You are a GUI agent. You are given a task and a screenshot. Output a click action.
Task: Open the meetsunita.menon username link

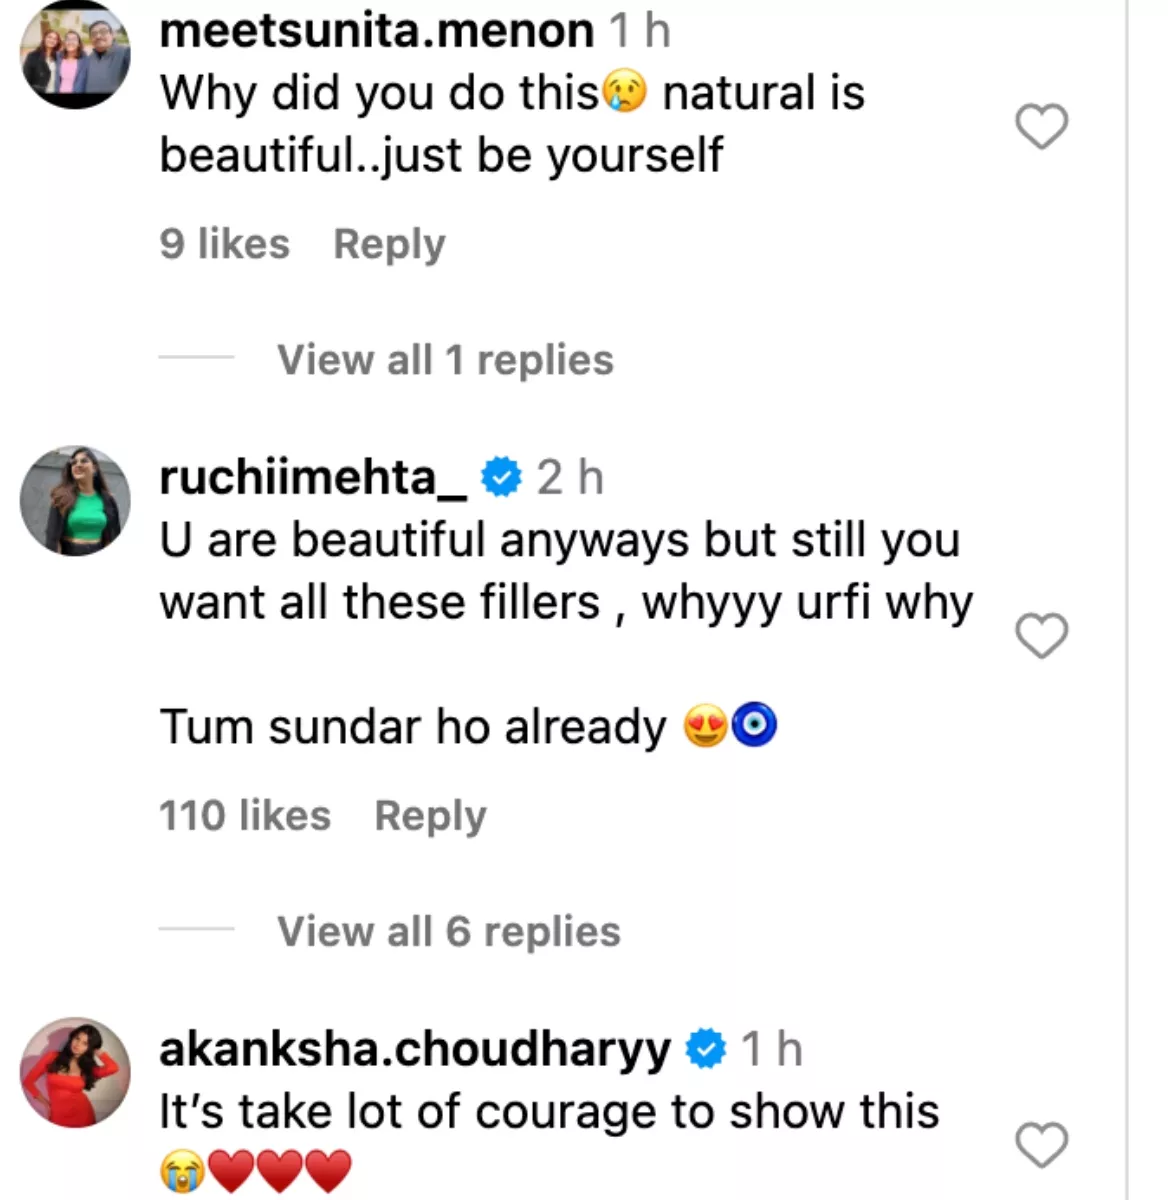pyautogui.click(x=376, y=31)
